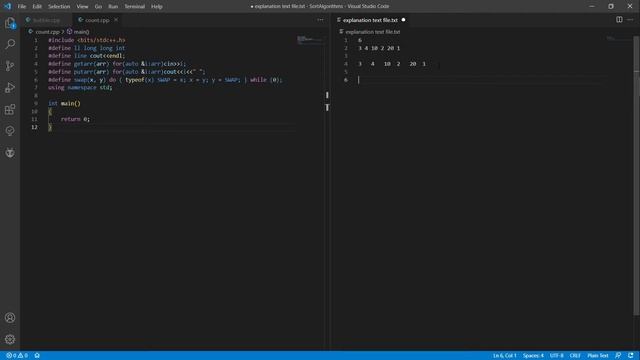
Task: Open the Extensions view
Action: (x=10, y=109)
